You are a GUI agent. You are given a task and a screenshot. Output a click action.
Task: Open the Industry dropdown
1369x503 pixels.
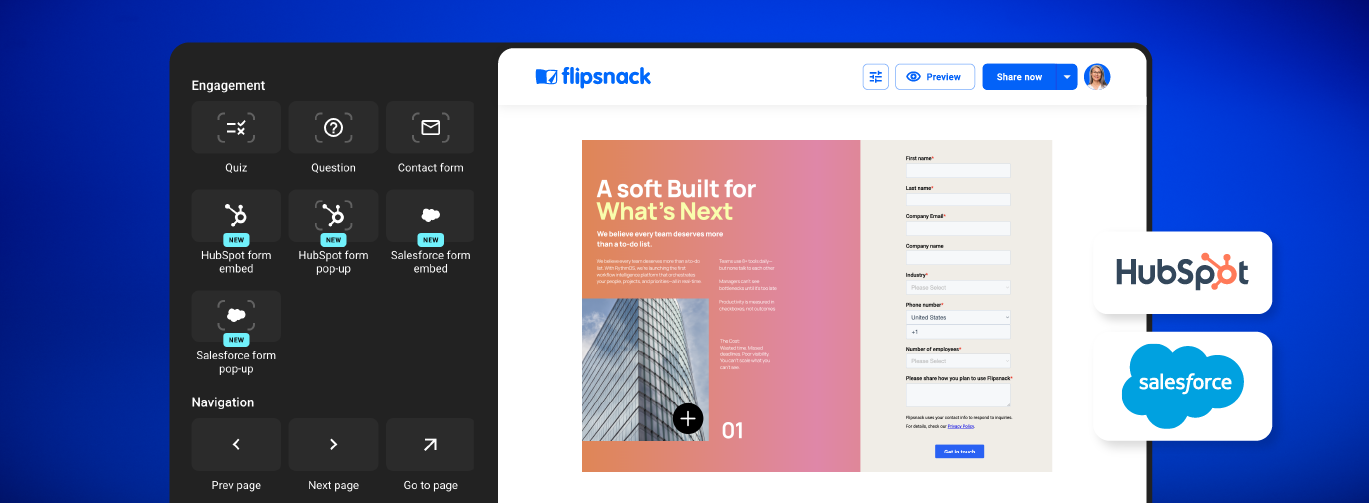coord(958,288)
